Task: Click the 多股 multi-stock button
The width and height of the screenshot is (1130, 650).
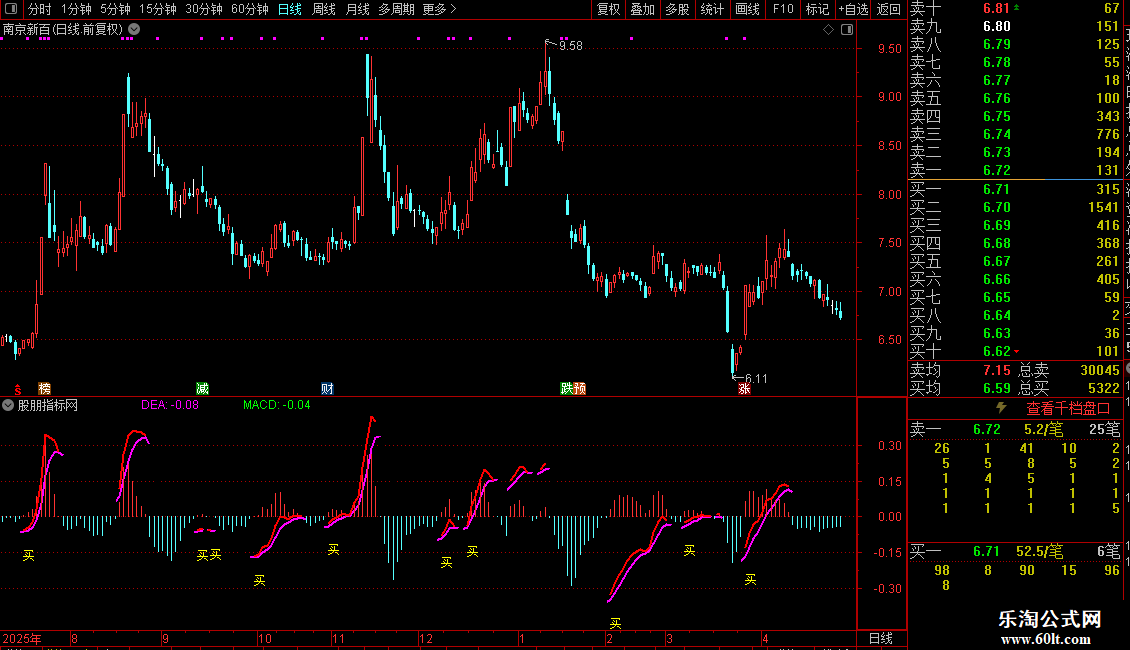Action: [677, 9]
